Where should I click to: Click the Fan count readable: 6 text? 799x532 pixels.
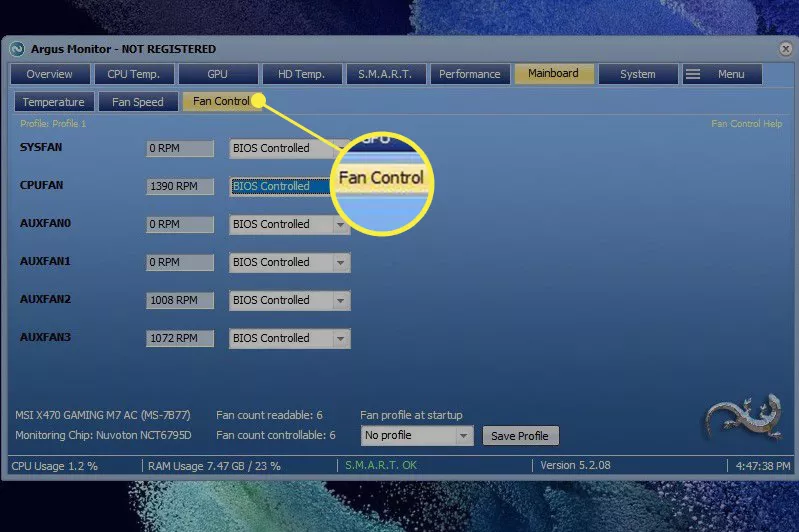269,415
